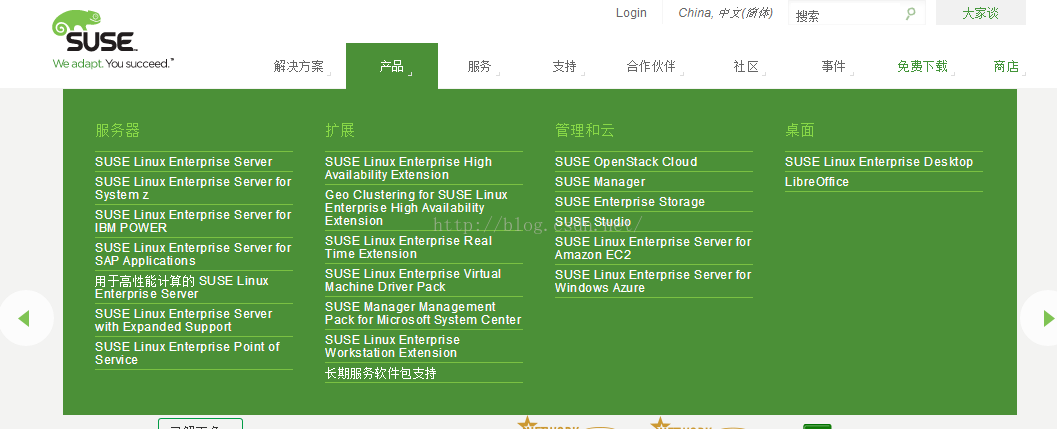Open the 社区 menu
The height and width of the screenshot is (429, 1057).
[746, 66]
